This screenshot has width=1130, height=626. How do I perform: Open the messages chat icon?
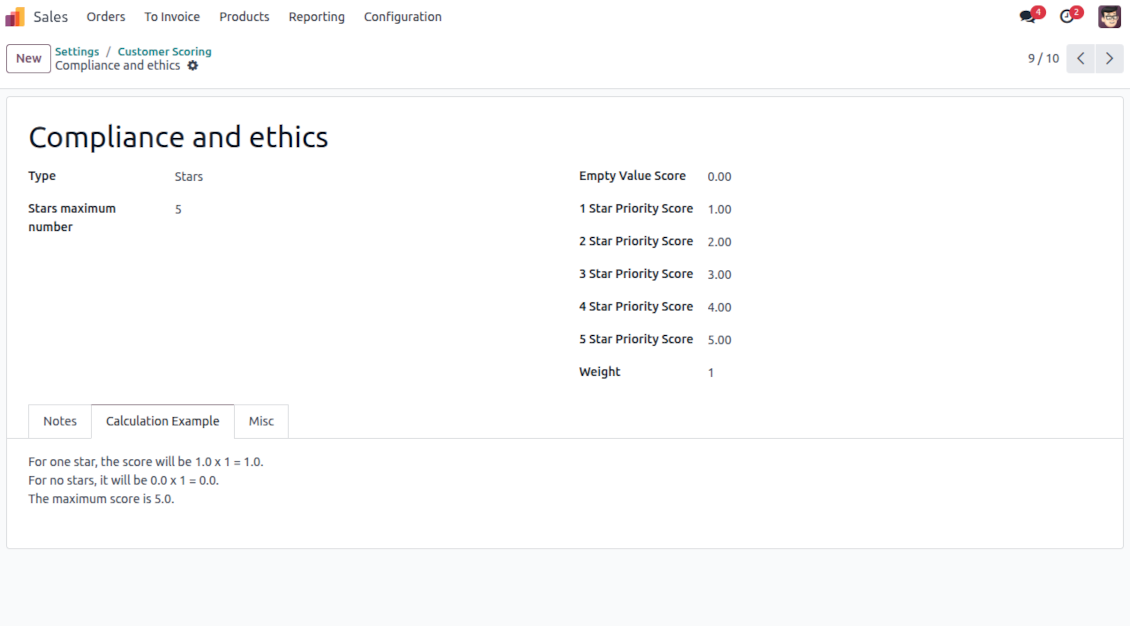tap(1028, 17)
